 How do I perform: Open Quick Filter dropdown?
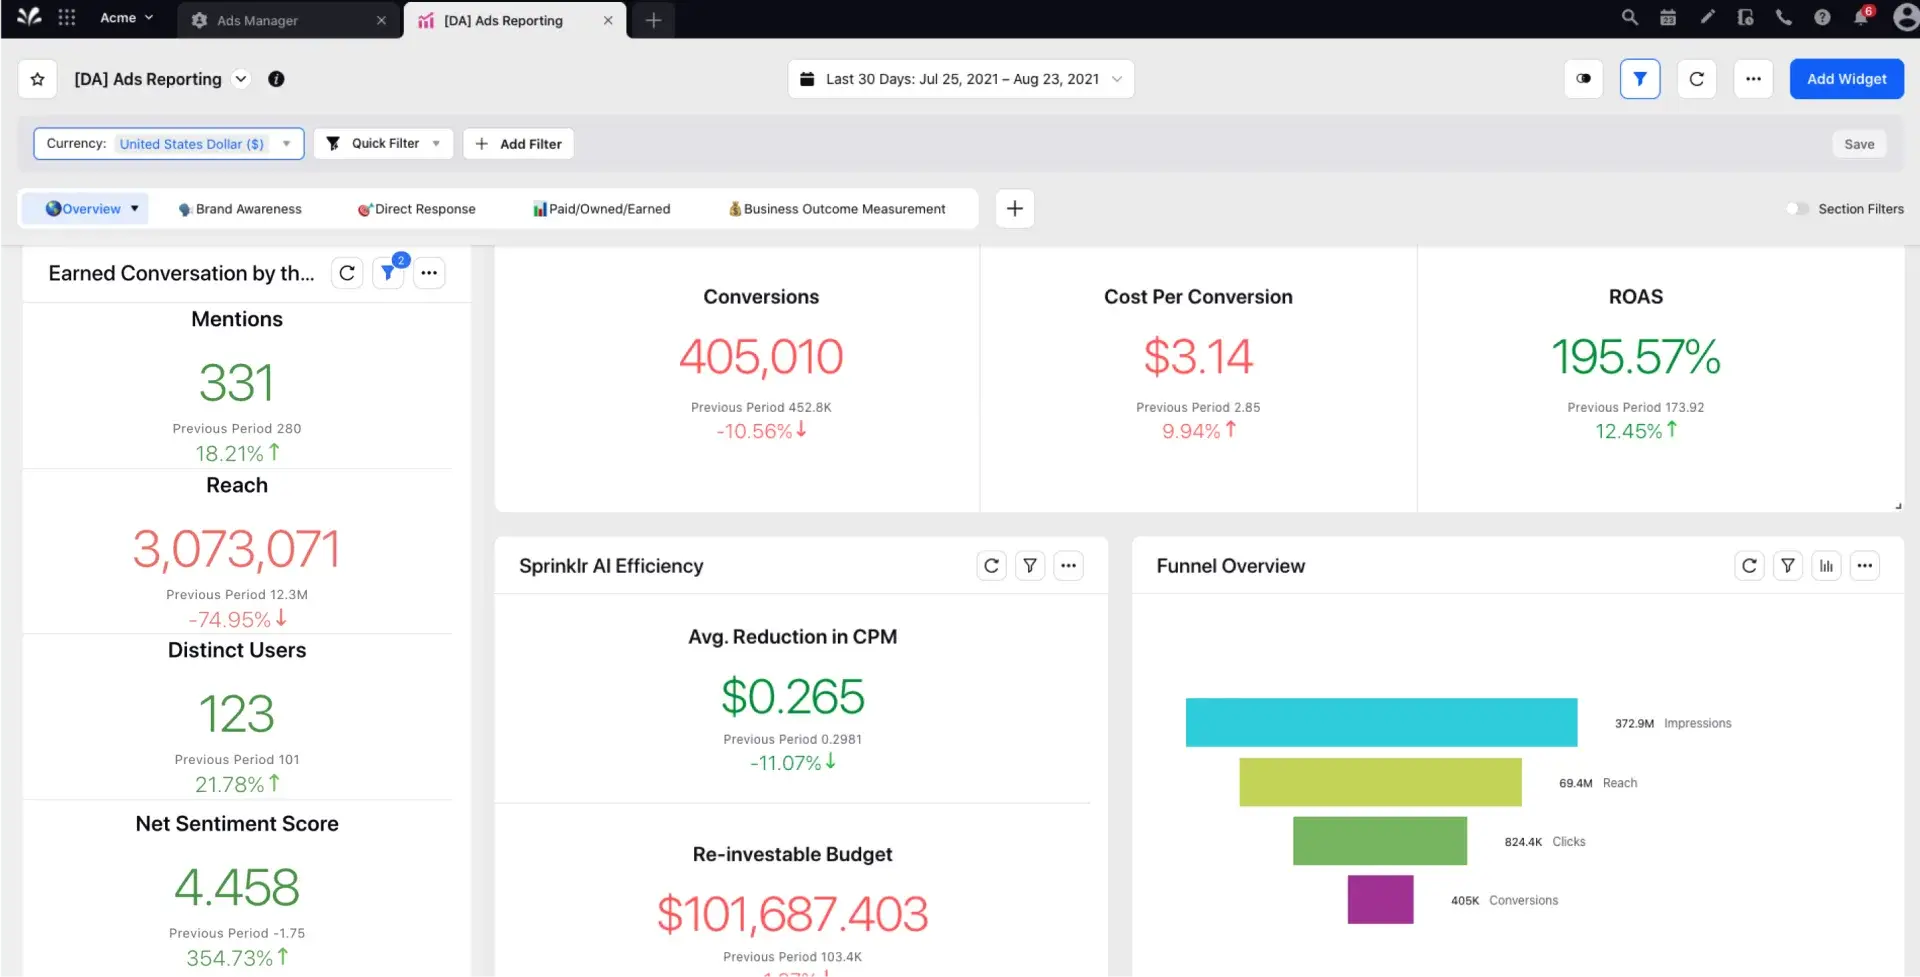click(384, 144)
